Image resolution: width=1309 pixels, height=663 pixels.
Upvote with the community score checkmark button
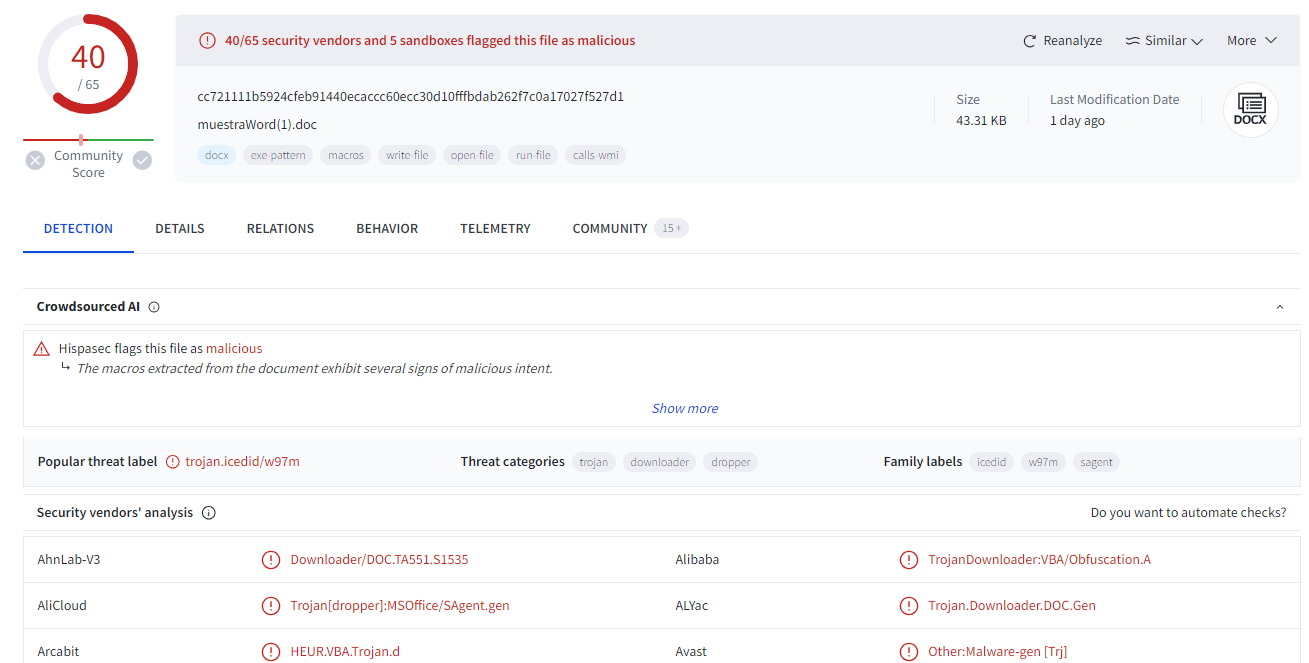pyautogui.click(x=142, y=160)
